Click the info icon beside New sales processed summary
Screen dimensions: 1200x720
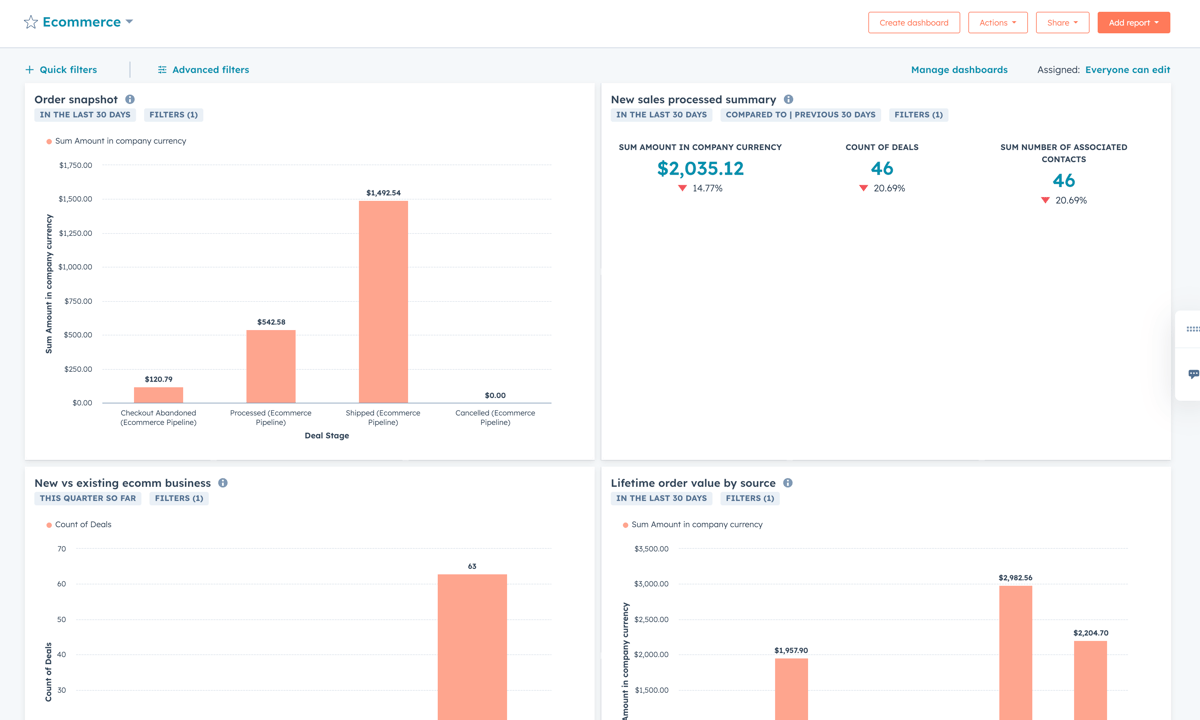pos(788,100)
